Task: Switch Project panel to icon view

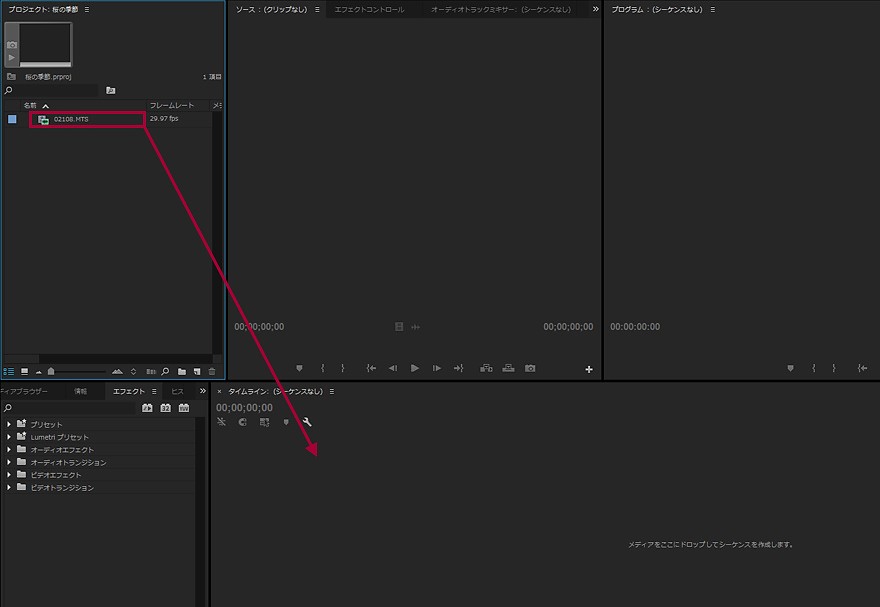Action: [24, 371]
